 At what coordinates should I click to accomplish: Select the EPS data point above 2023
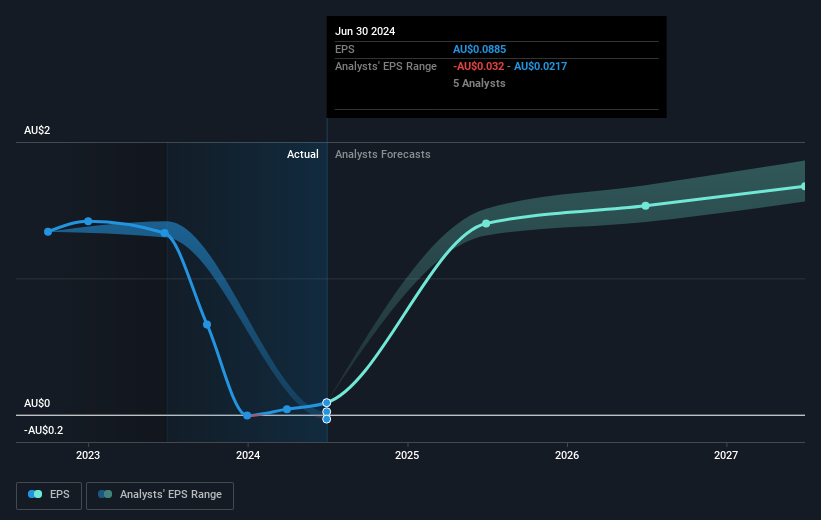88,222
